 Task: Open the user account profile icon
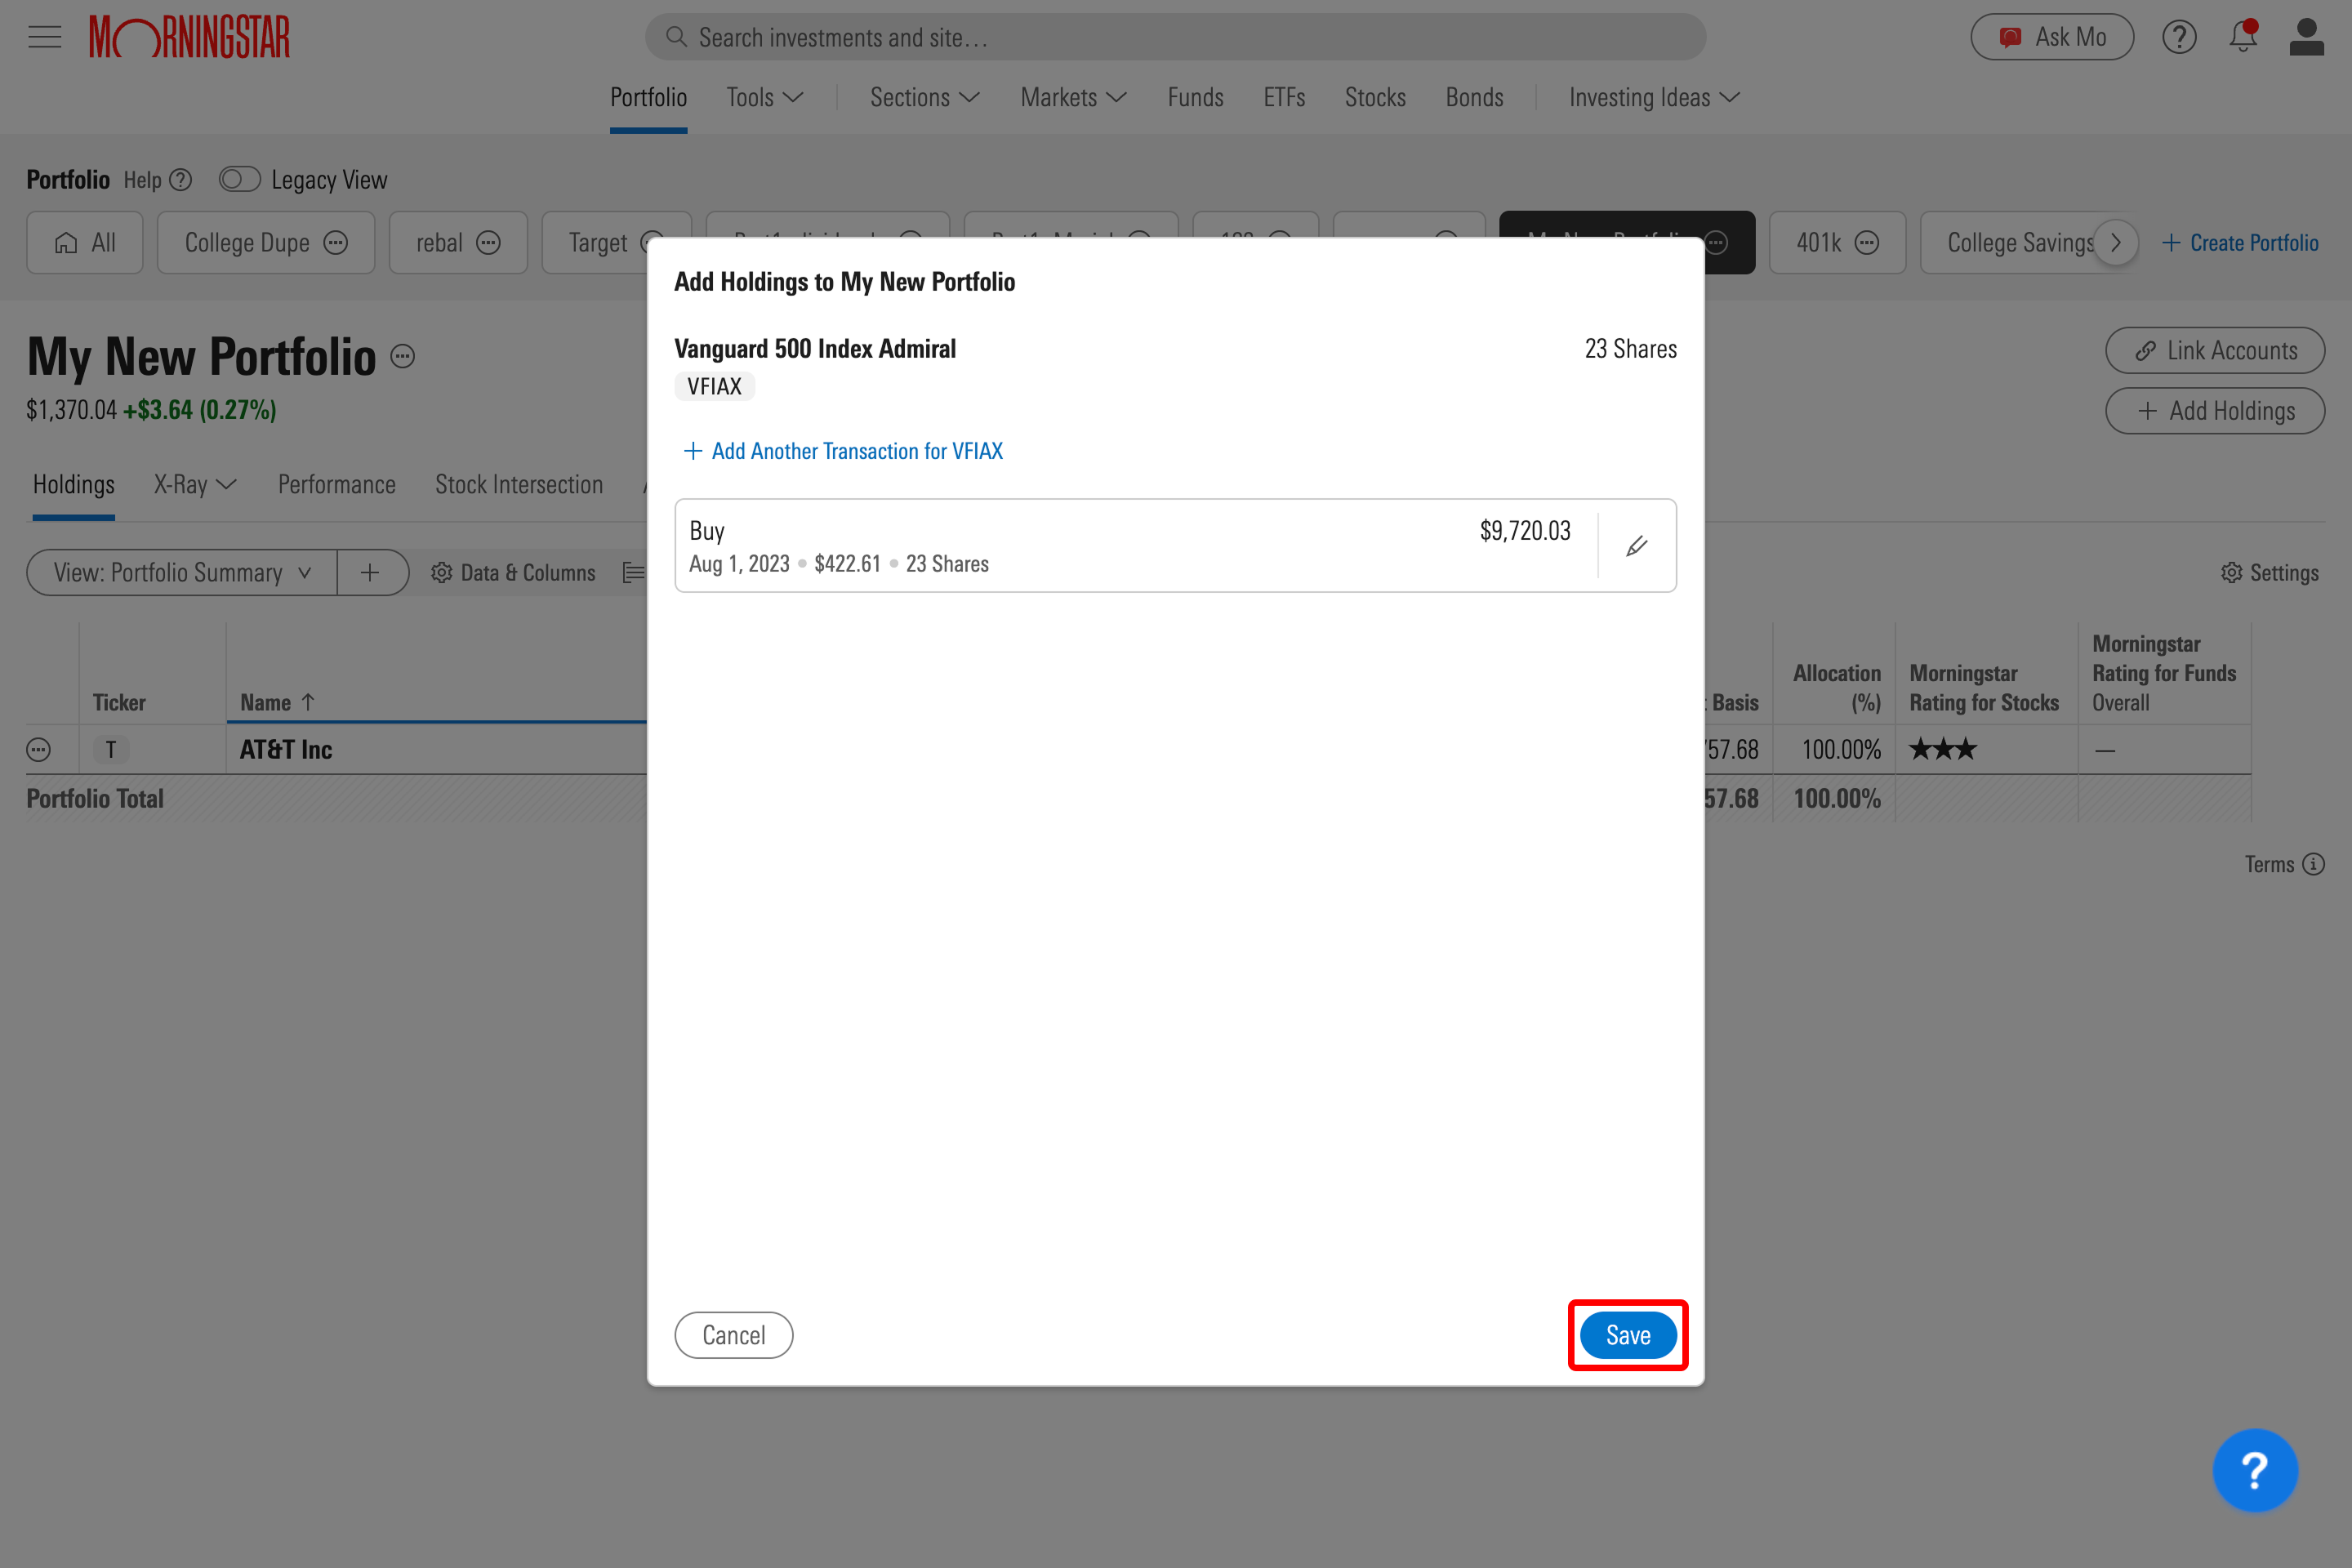[x=2306, y=37]
